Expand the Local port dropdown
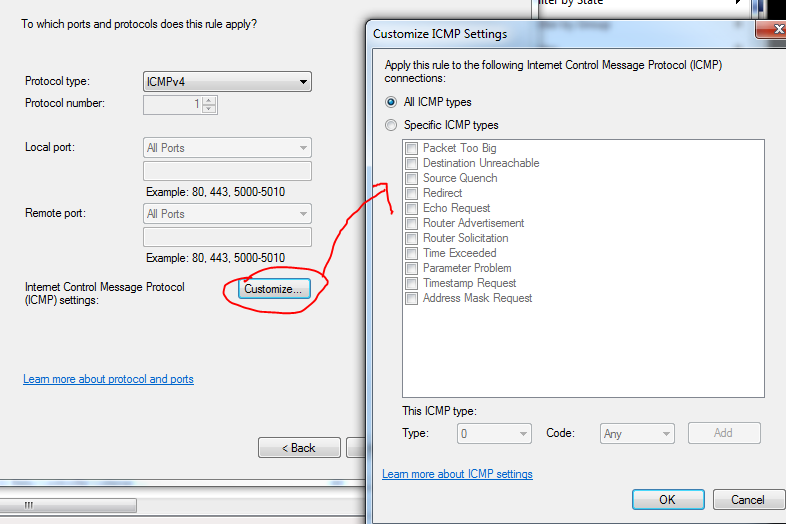The height and width of the screenshot is (524, 786). point(227,148)
